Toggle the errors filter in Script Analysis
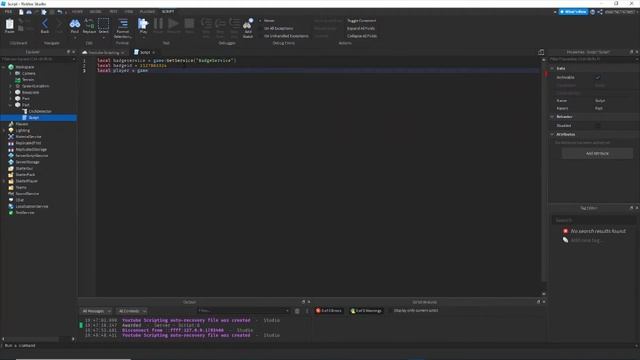The height and width of the screenshot is (360, 640). coord(329,311)
